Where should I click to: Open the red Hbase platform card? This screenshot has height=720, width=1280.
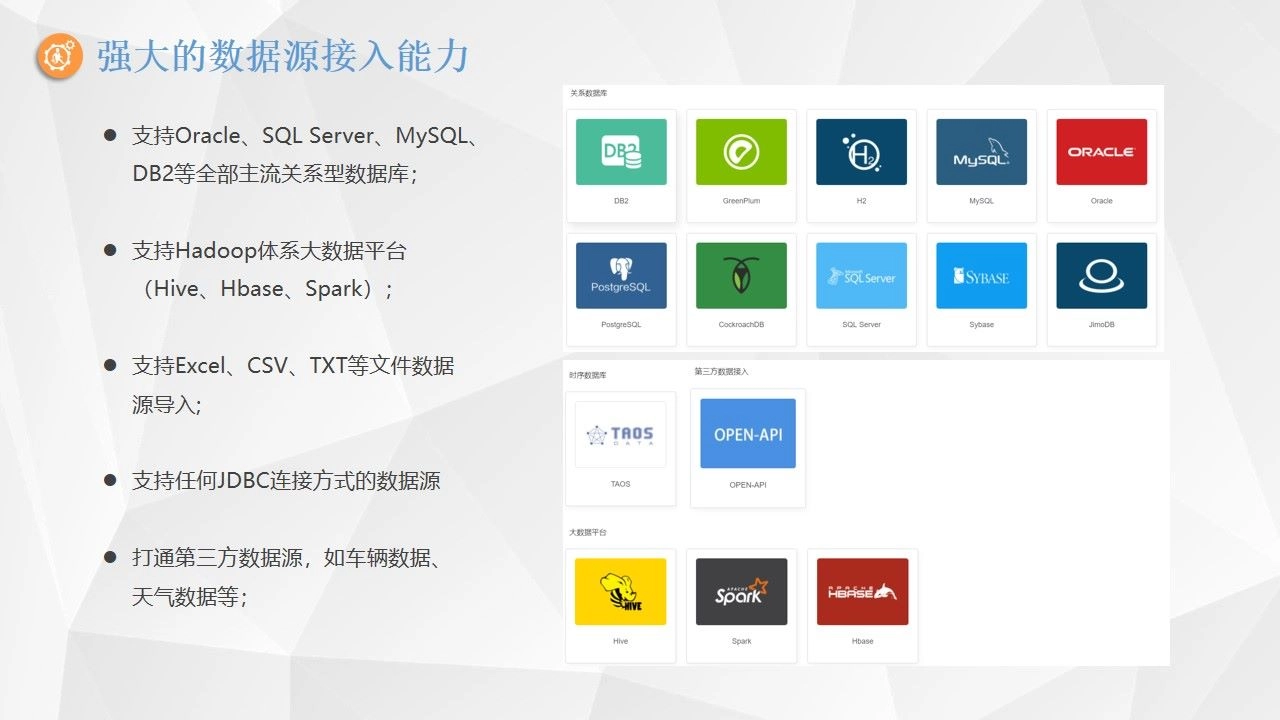point(862,605)
